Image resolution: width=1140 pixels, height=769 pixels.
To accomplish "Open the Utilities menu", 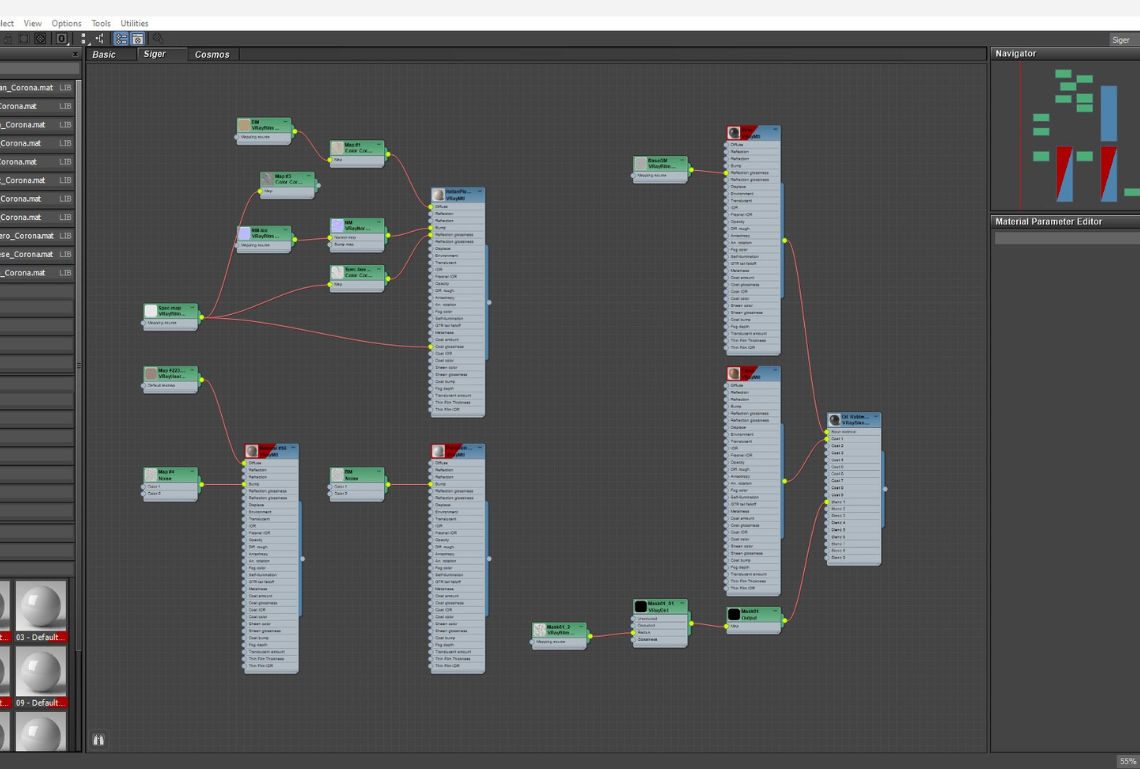I will [x=135, y=23].
